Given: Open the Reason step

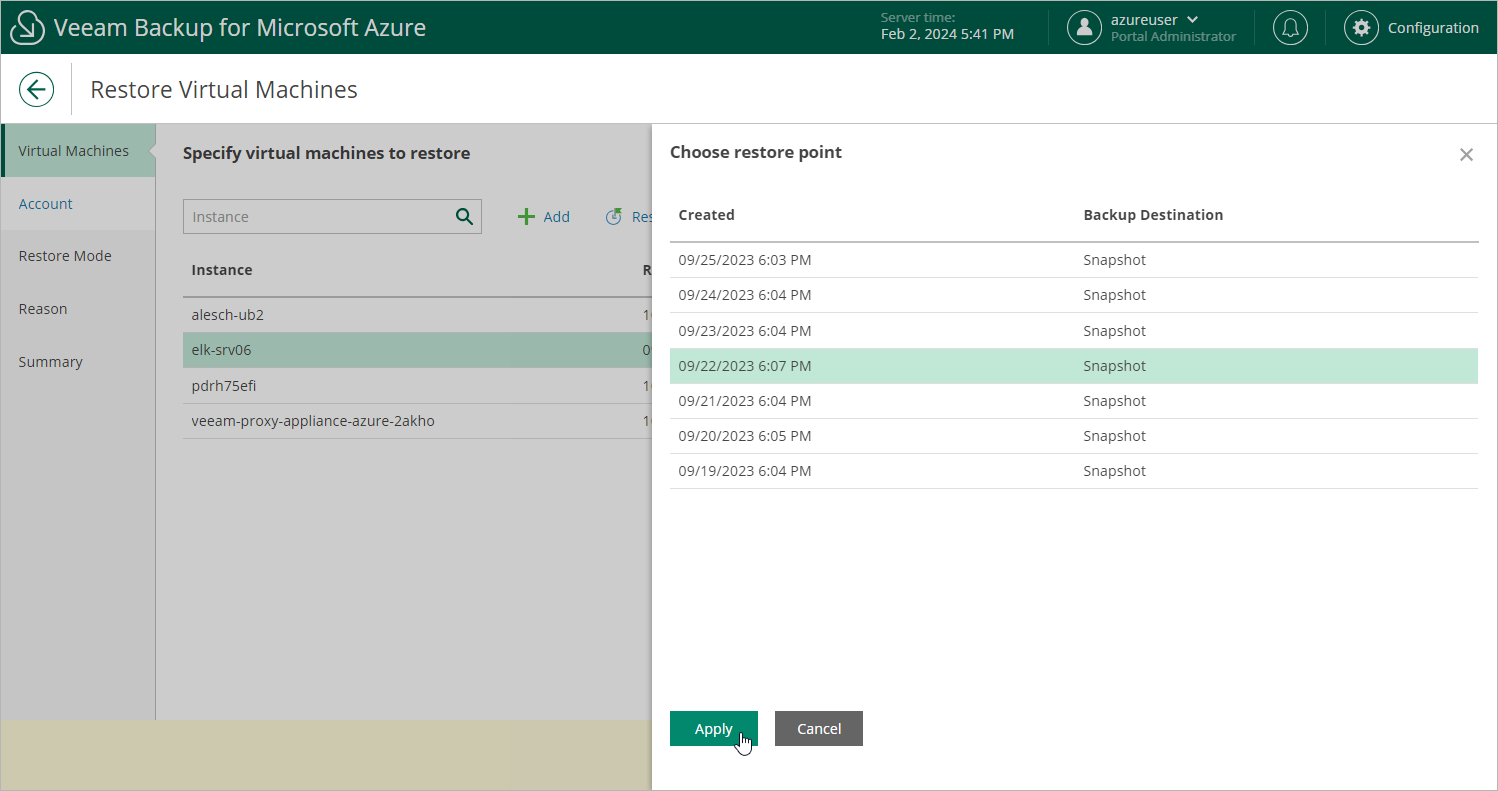Looking at the screenshot, I should click(78, 309).
